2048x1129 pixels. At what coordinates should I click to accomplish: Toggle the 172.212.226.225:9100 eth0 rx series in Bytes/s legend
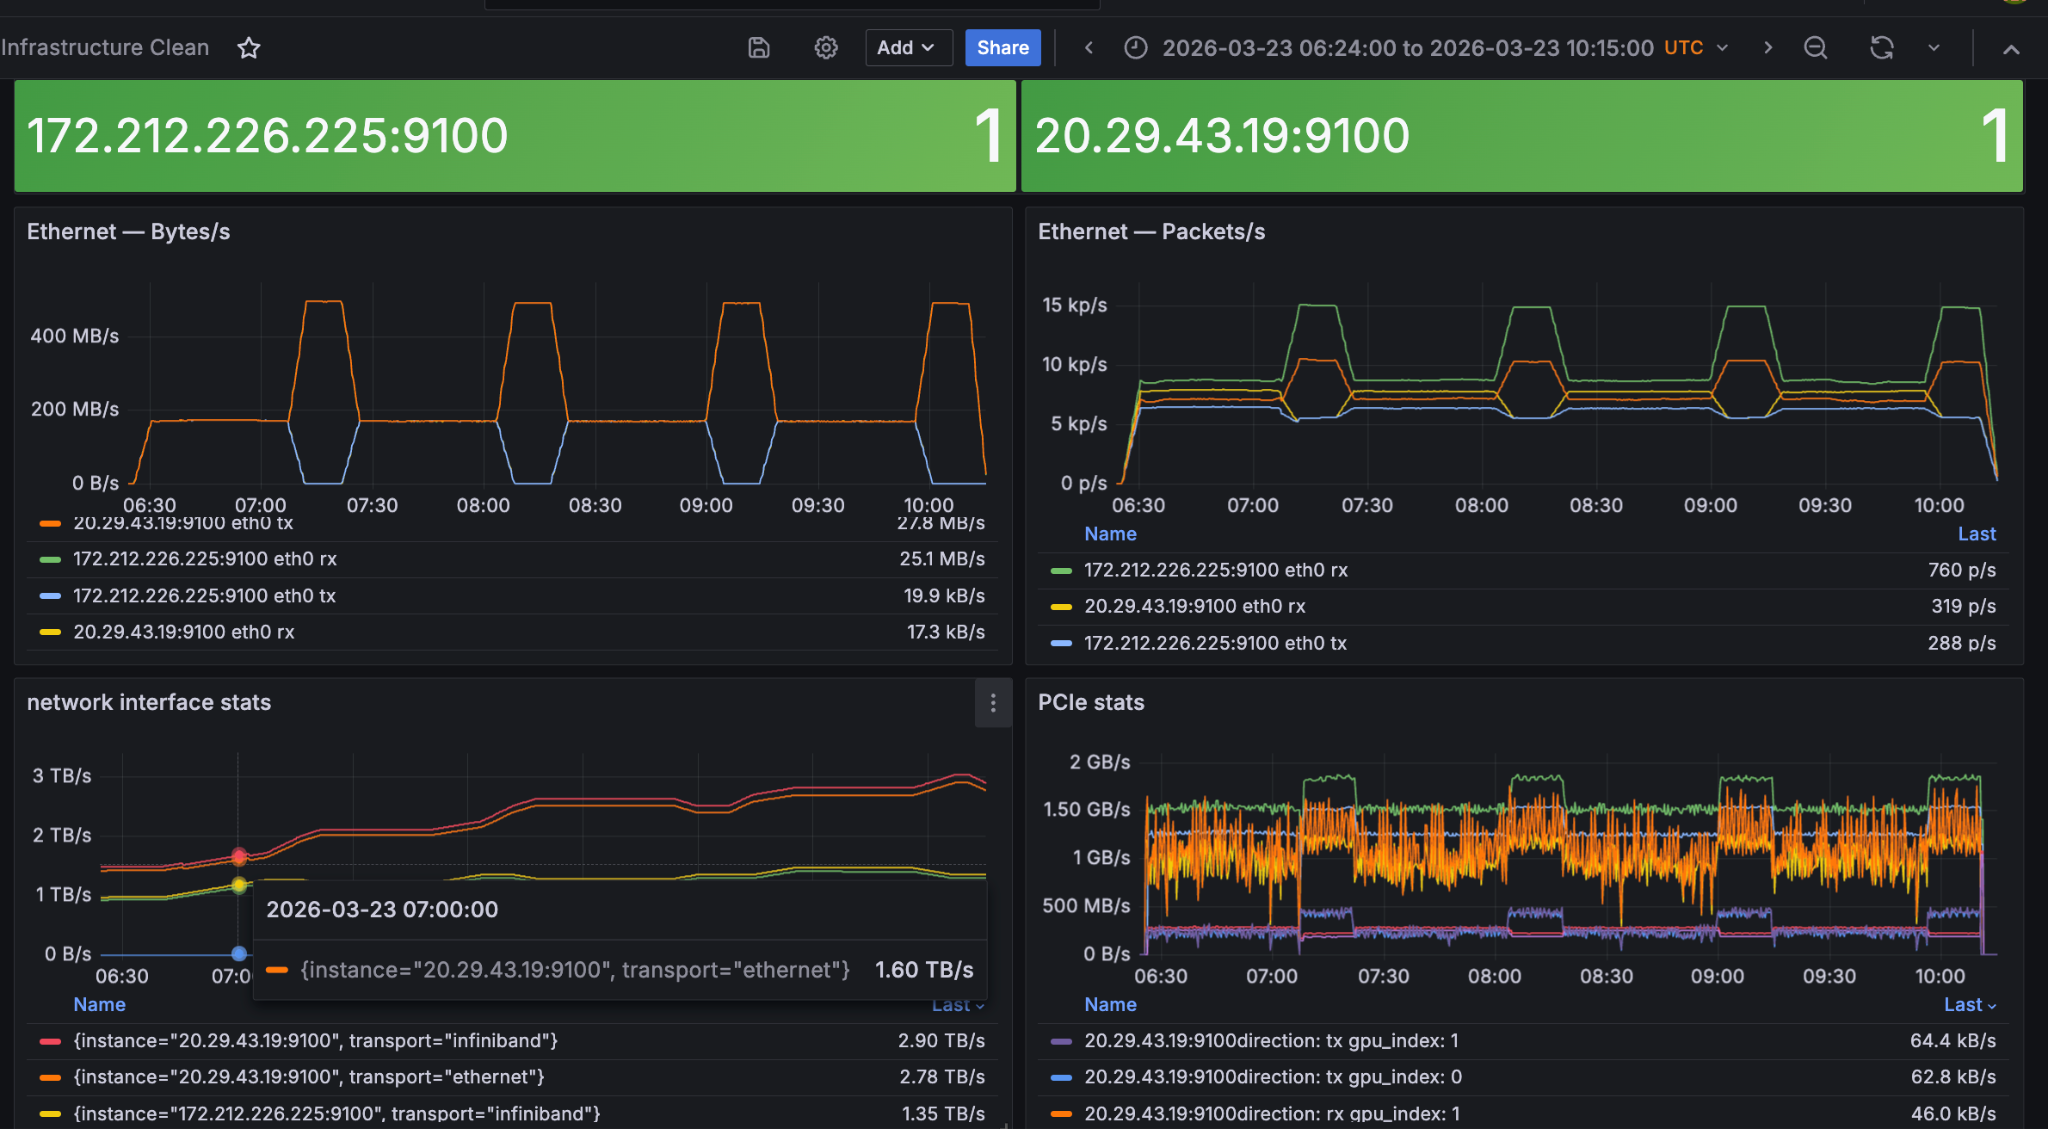pyautogui.click(x=204, y=559)
